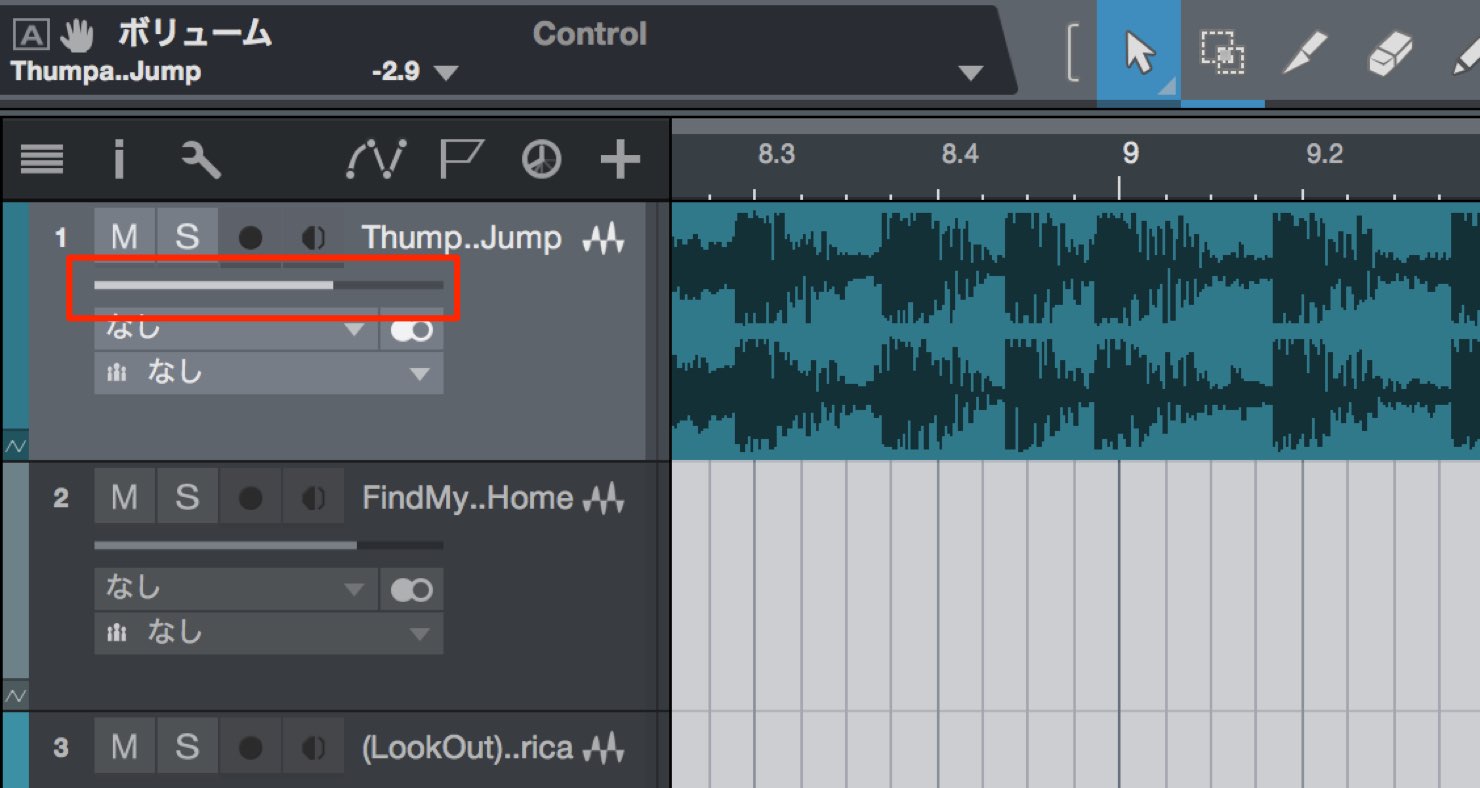Adjust the Thump..Jump volume slider
The width and height of the screenshot is (1480, 788).
click(269, 285)
